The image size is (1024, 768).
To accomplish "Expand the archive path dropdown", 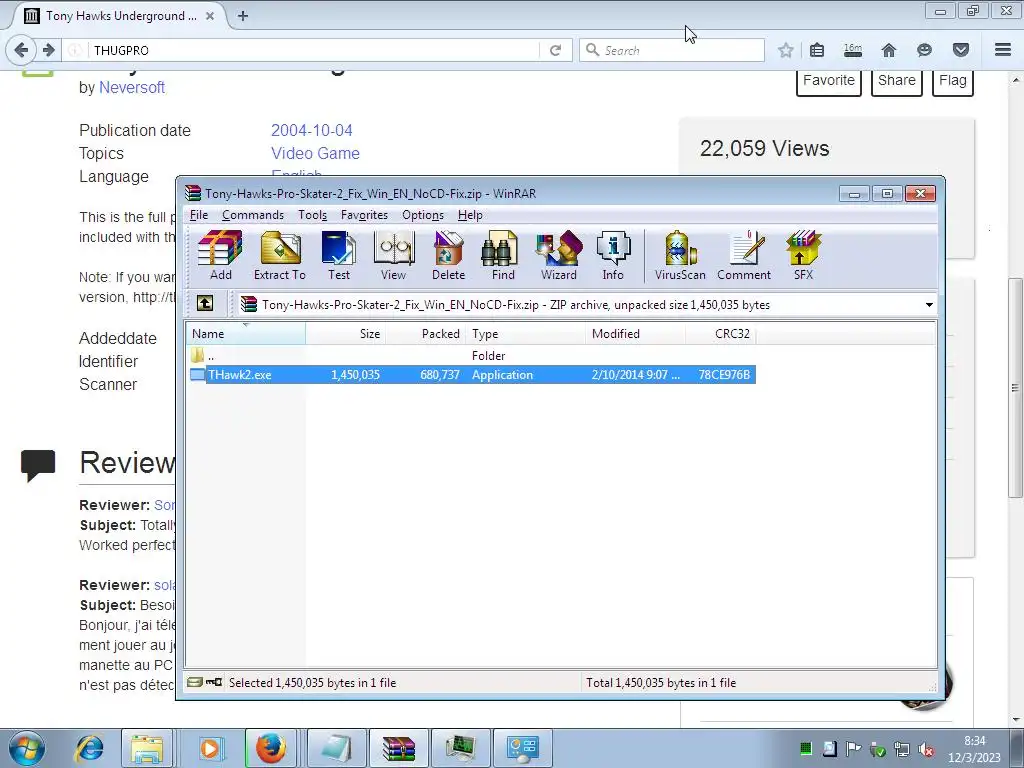I will [929, 305].
